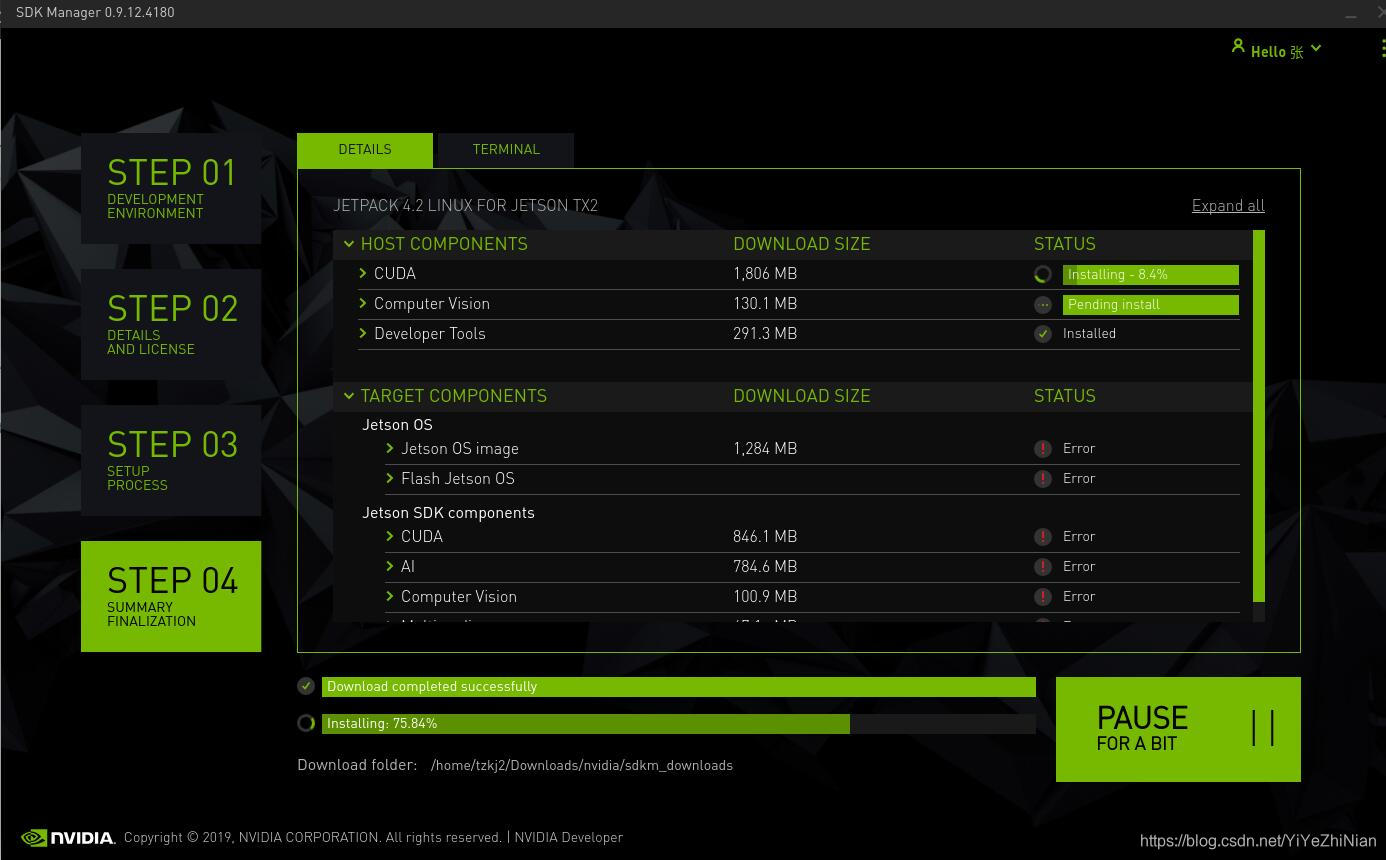Click the Expand all link
The height and width of the screenshot is (860, 1386).
pyautogui.click(x=1228, y=206)
